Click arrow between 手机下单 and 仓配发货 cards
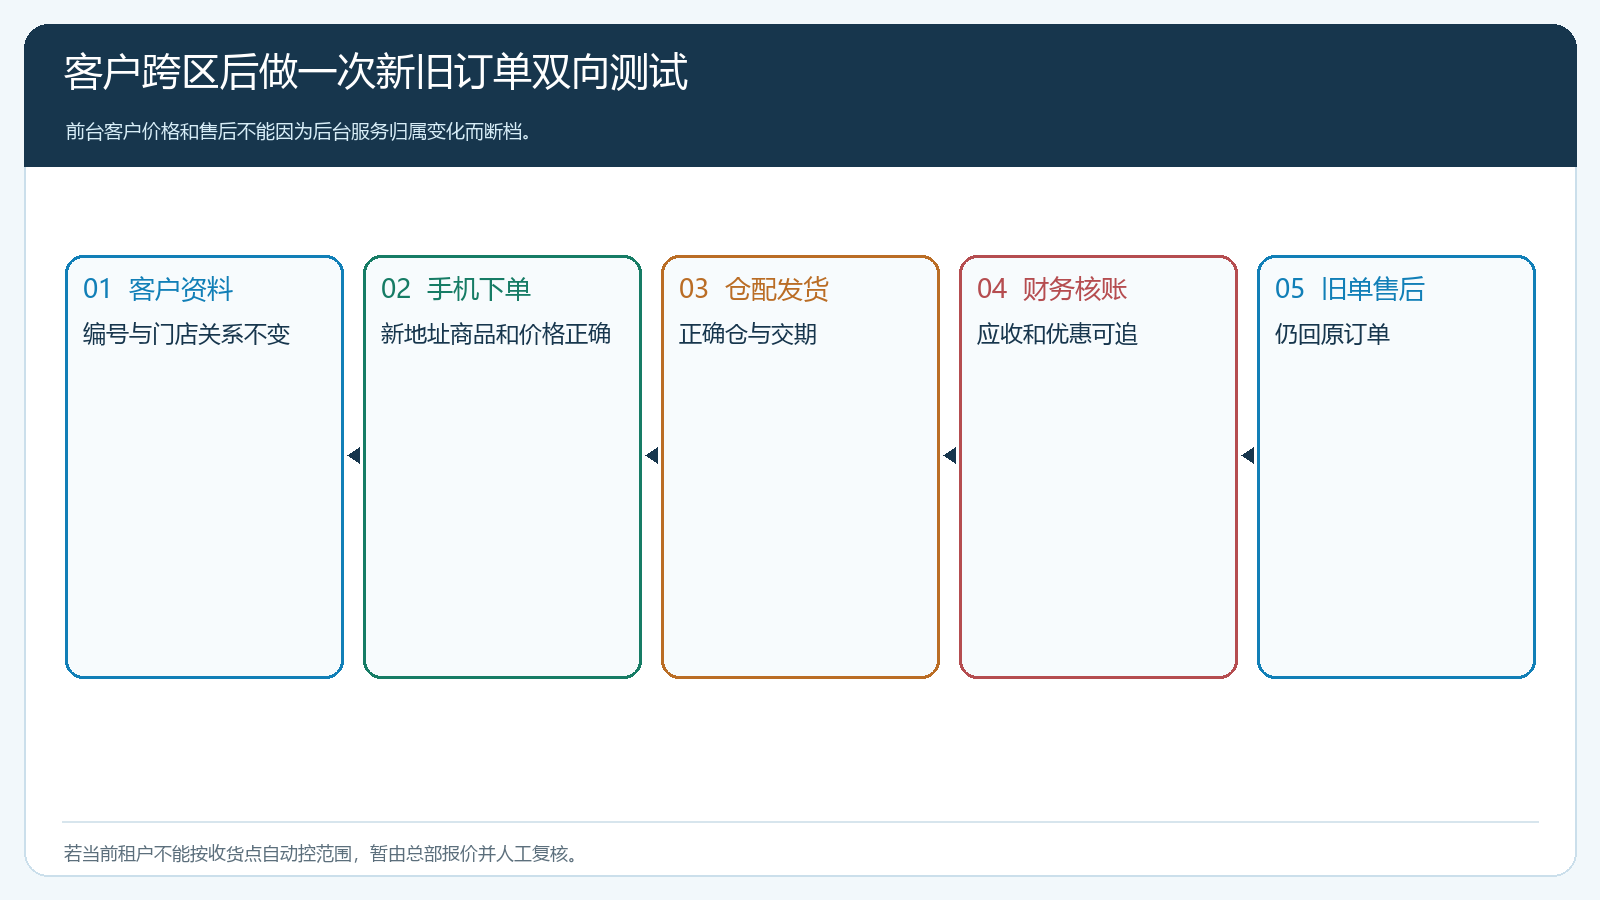1600x900 pixels. point(652,456)
